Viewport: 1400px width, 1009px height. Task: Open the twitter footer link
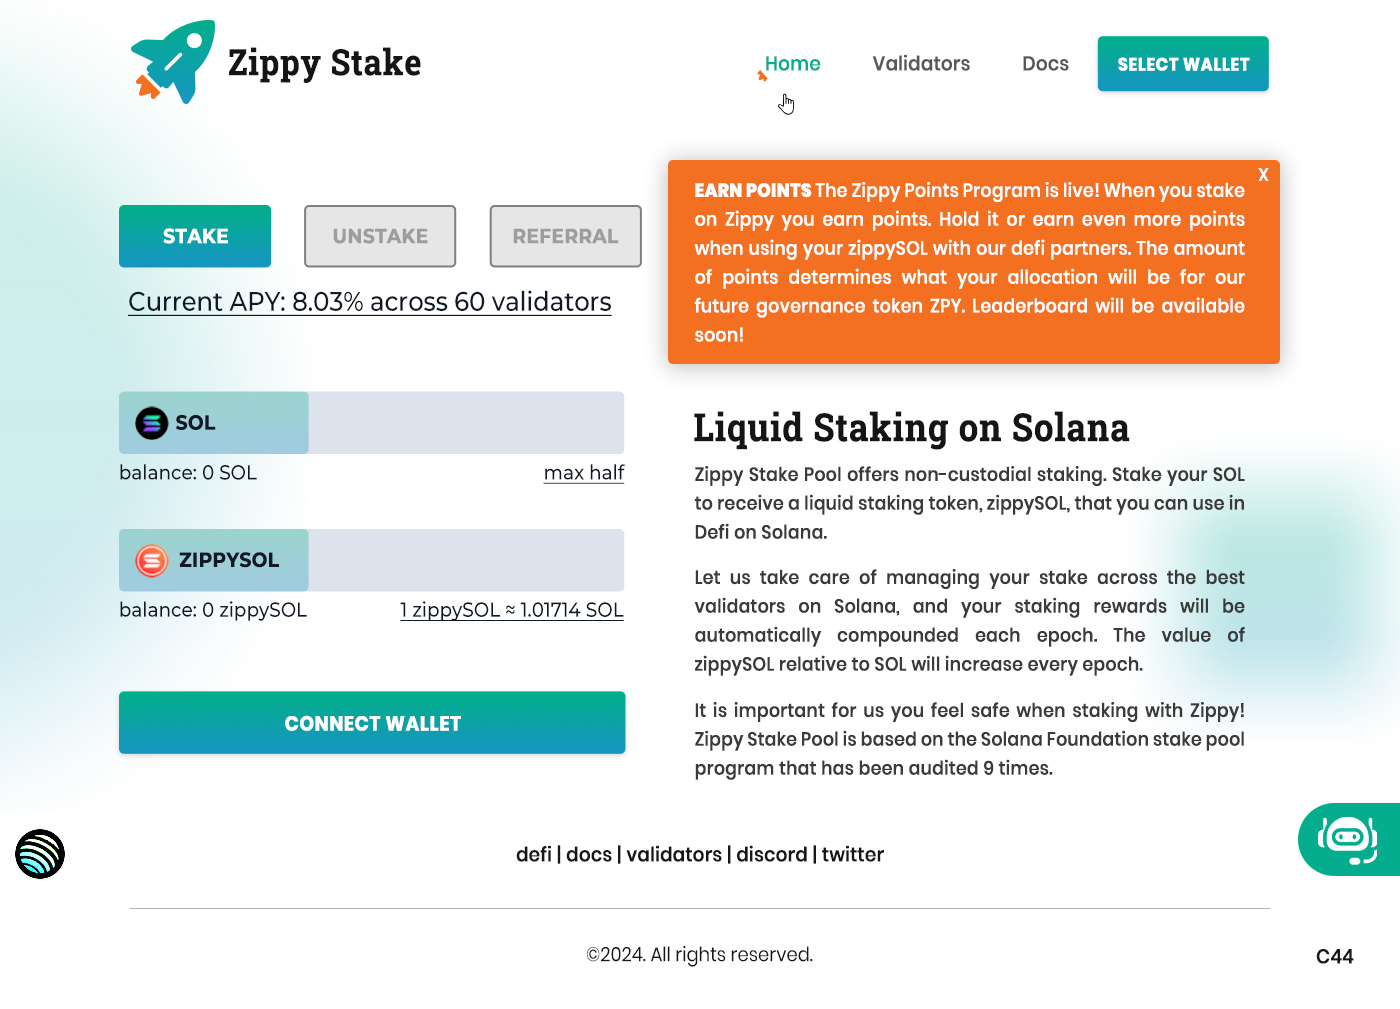click(853, 855)
